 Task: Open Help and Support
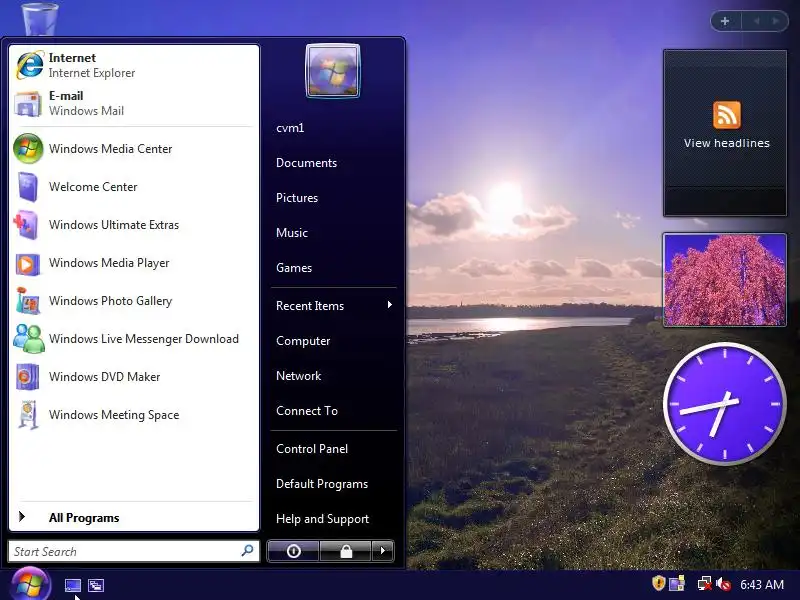[x=322, y=519]
